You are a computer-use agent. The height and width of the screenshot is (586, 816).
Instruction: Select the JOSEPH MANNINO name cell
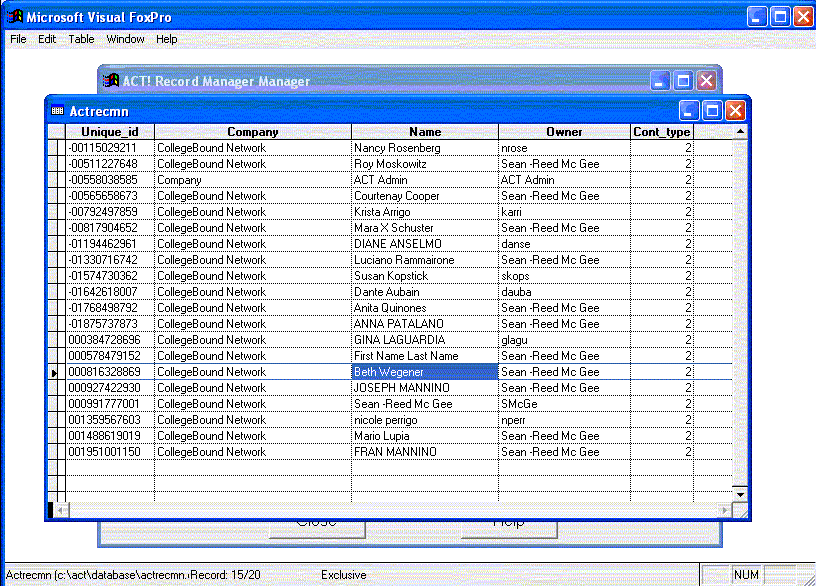[425, 388]
